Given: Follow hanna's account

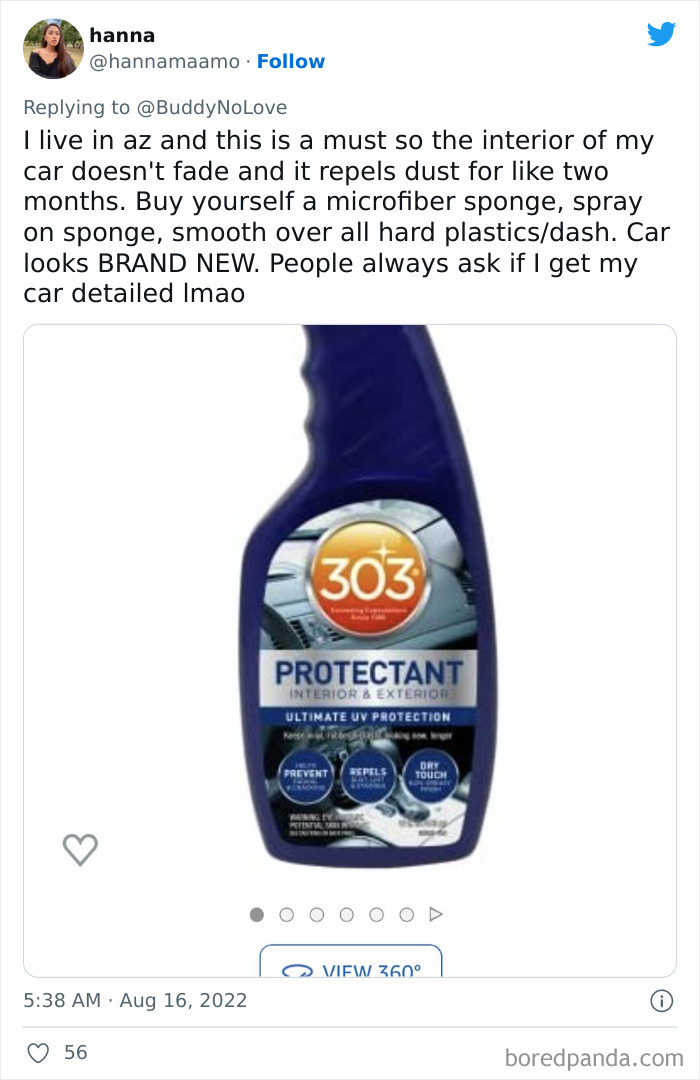Looking at the screenshot, I should pyautogui.click(x=291, y=61).
